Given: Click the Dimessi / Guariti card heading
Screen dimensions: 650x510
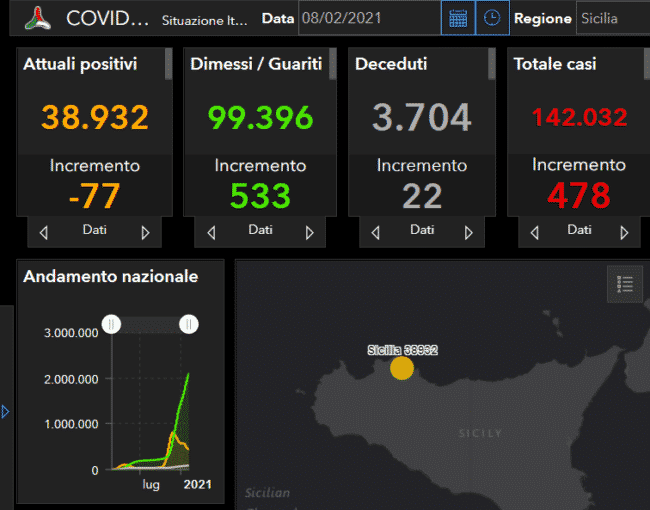Looking at the screenshot, I should coord(256,64).
